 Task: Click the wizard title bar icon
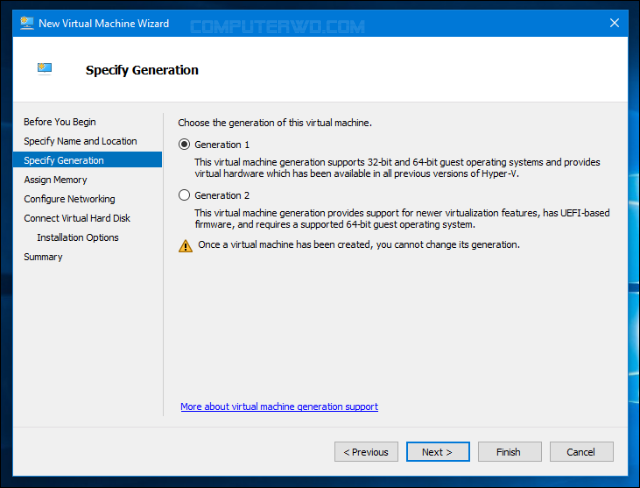pyautogui.click(x=27, y=23)
